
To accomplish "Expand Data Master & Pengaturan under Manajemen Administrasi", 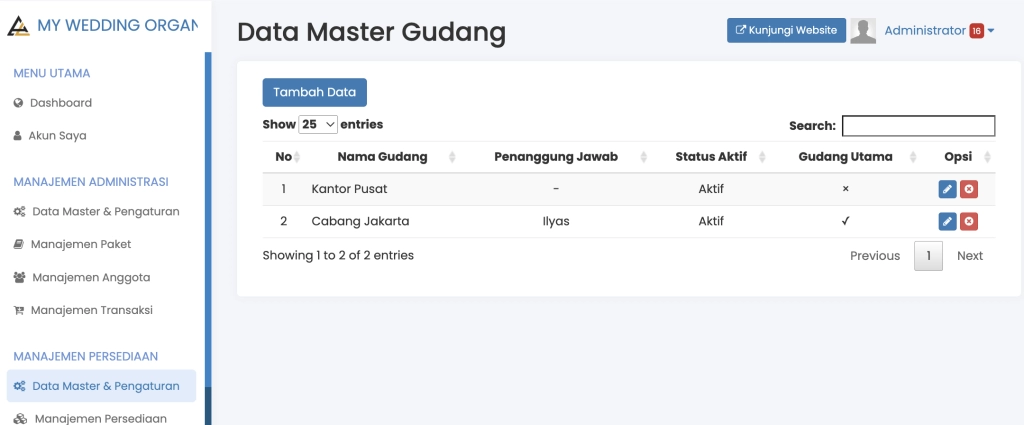I will [105, 212].
